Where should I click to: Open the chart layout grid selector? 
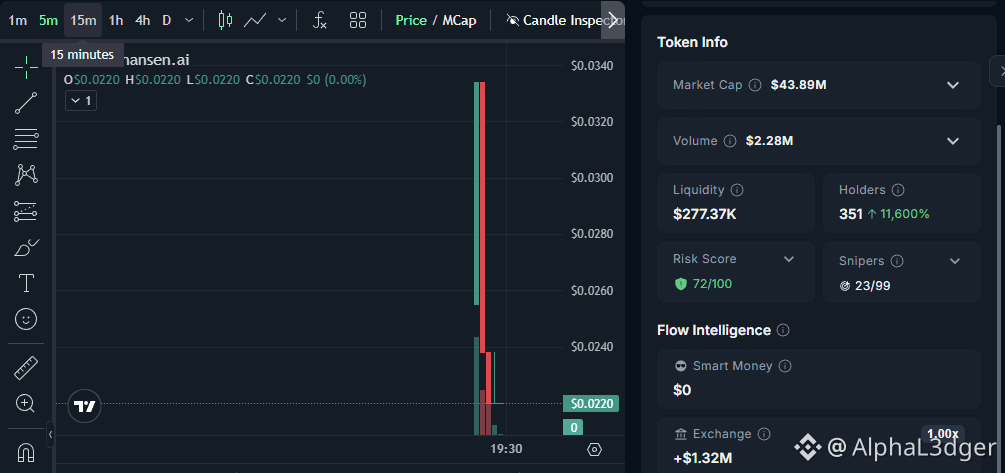(358, 20)
